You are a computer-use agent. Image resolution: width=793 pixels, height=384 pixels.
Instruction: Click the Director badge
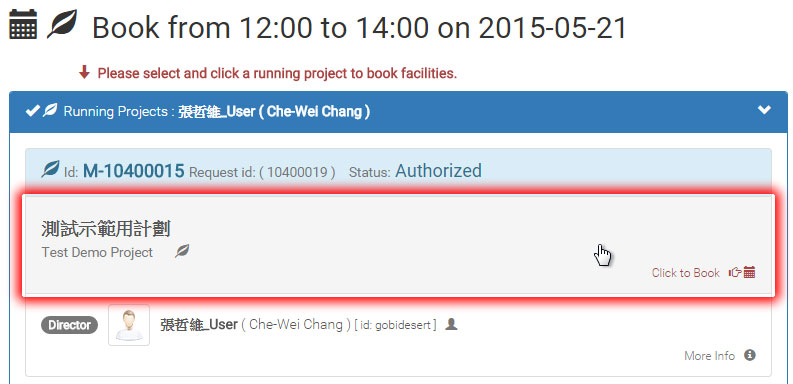(x=69, y=325)
